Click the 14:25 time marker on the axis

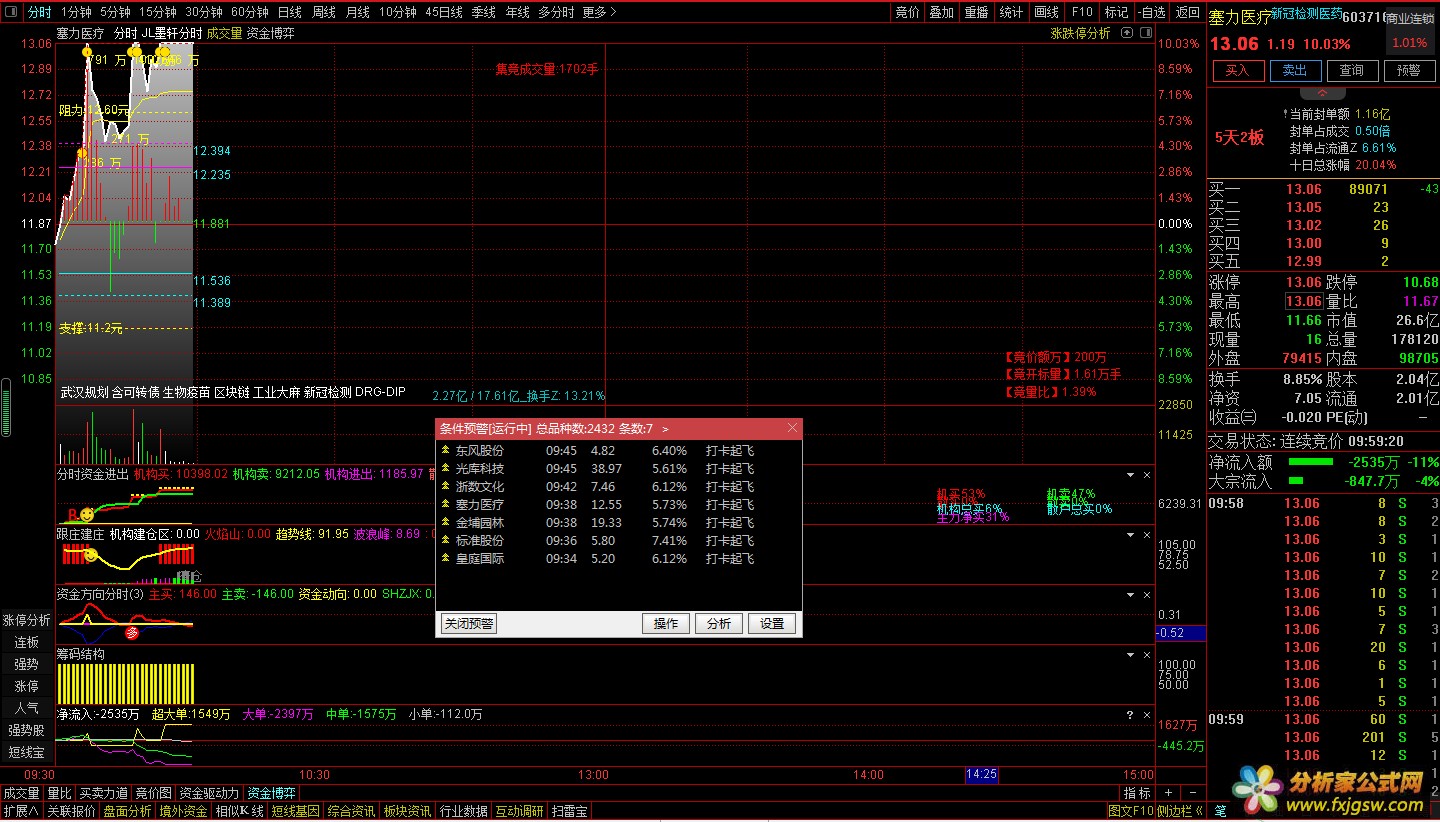pyautogui.click(x=980, y=775)
